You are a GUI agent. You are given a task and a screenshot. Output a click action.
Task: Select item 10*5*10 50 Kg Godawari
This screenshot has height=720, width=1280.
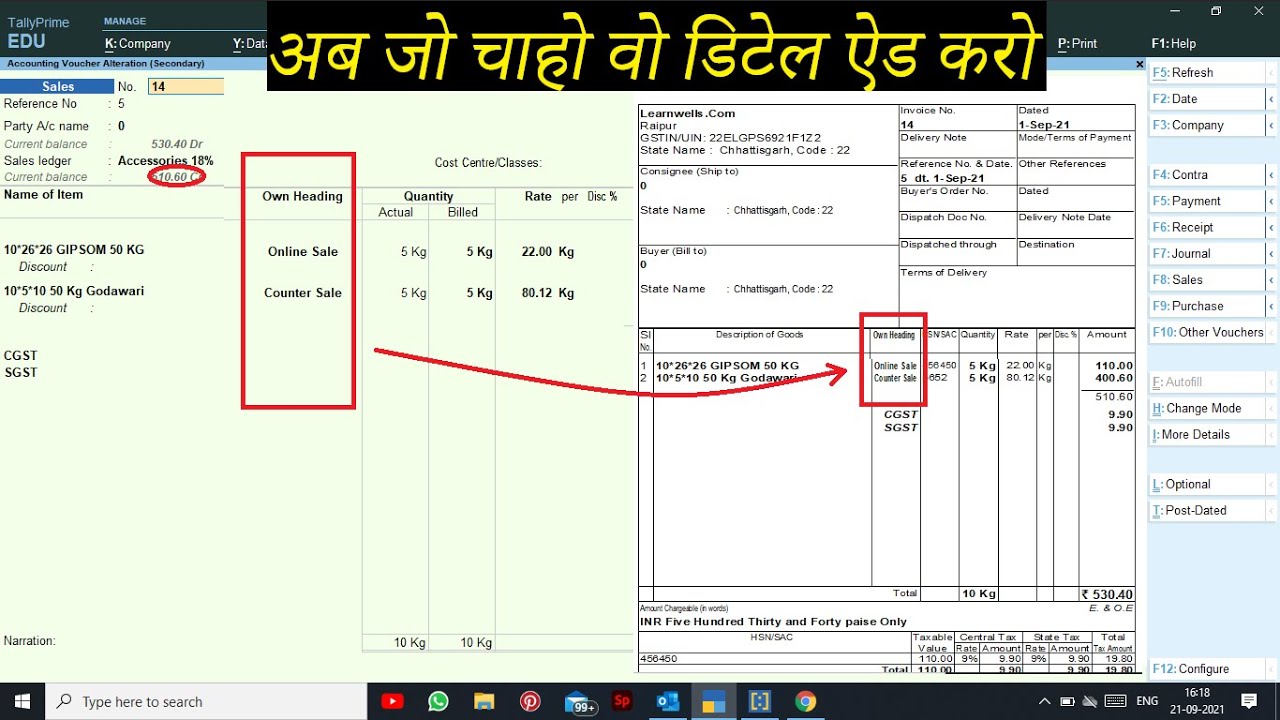pos(74,291)
